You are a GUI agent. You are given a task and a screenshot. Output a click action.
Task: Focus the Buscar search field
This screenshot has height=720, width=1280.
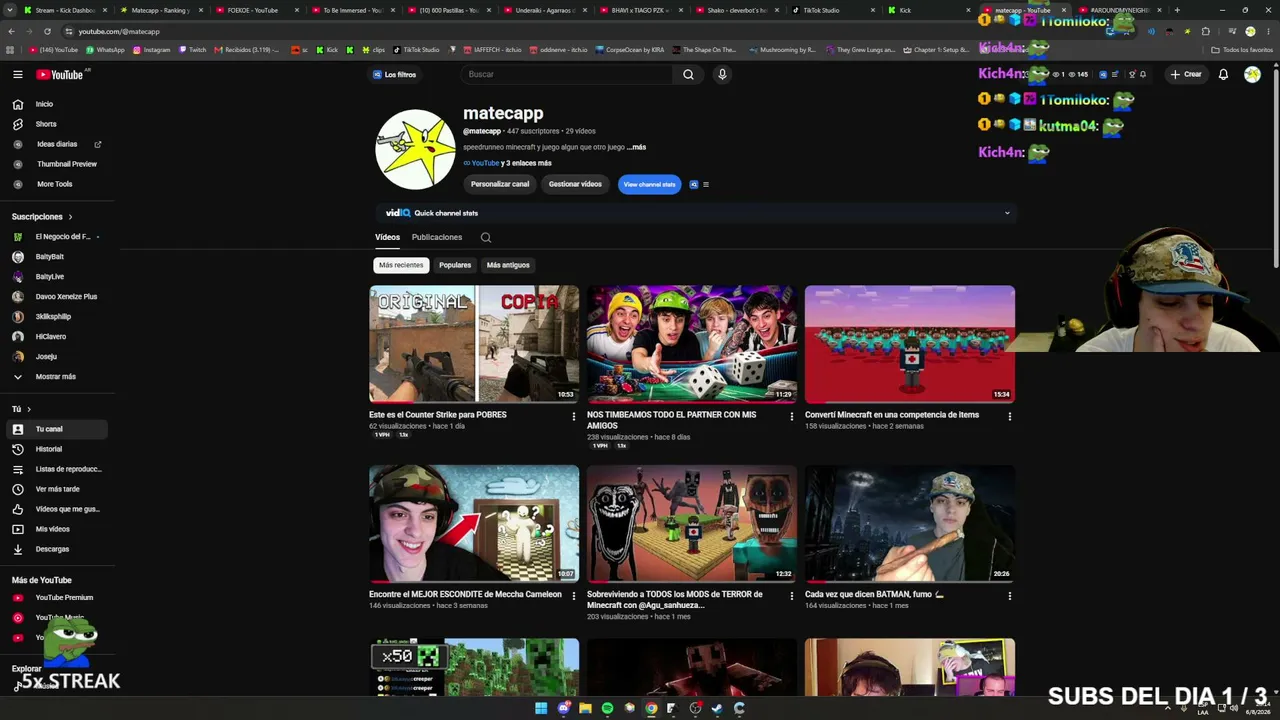point(568,74)
